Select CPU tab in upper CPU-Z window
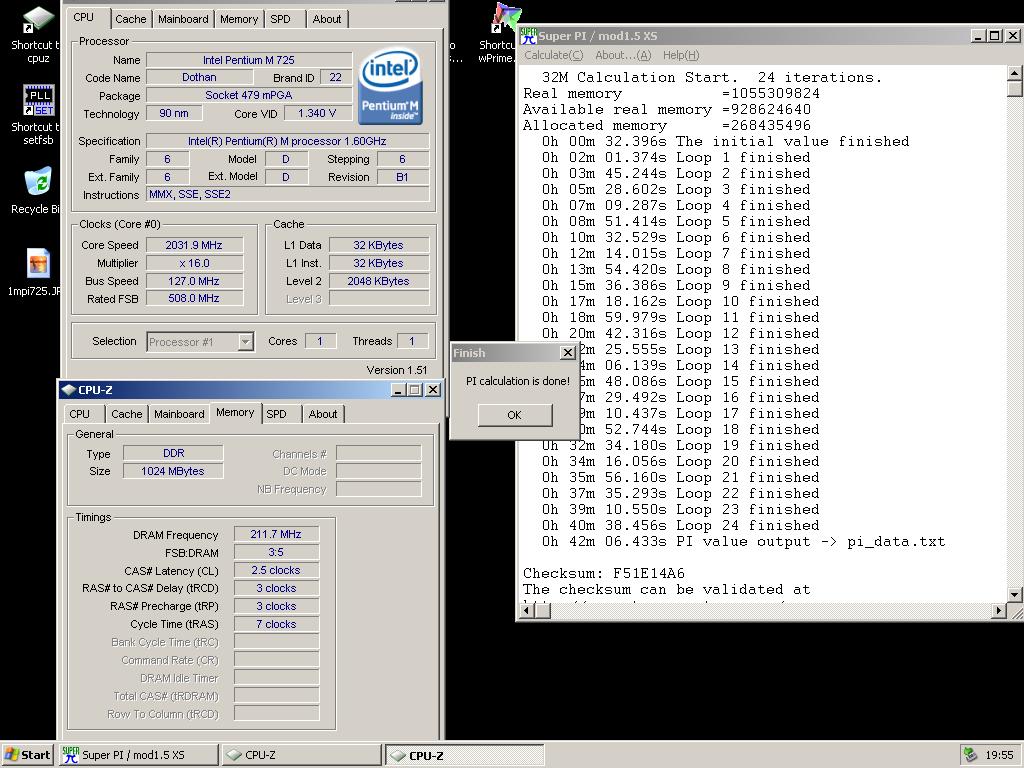This screenshot has height=768, width=1024. 84,18
